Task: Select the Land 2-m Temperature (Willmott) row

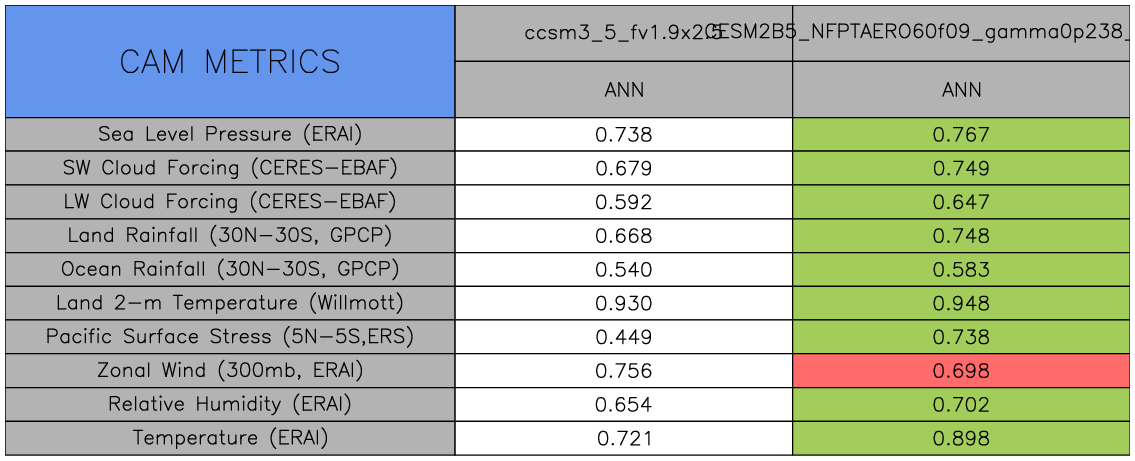Action: point(230,303)
